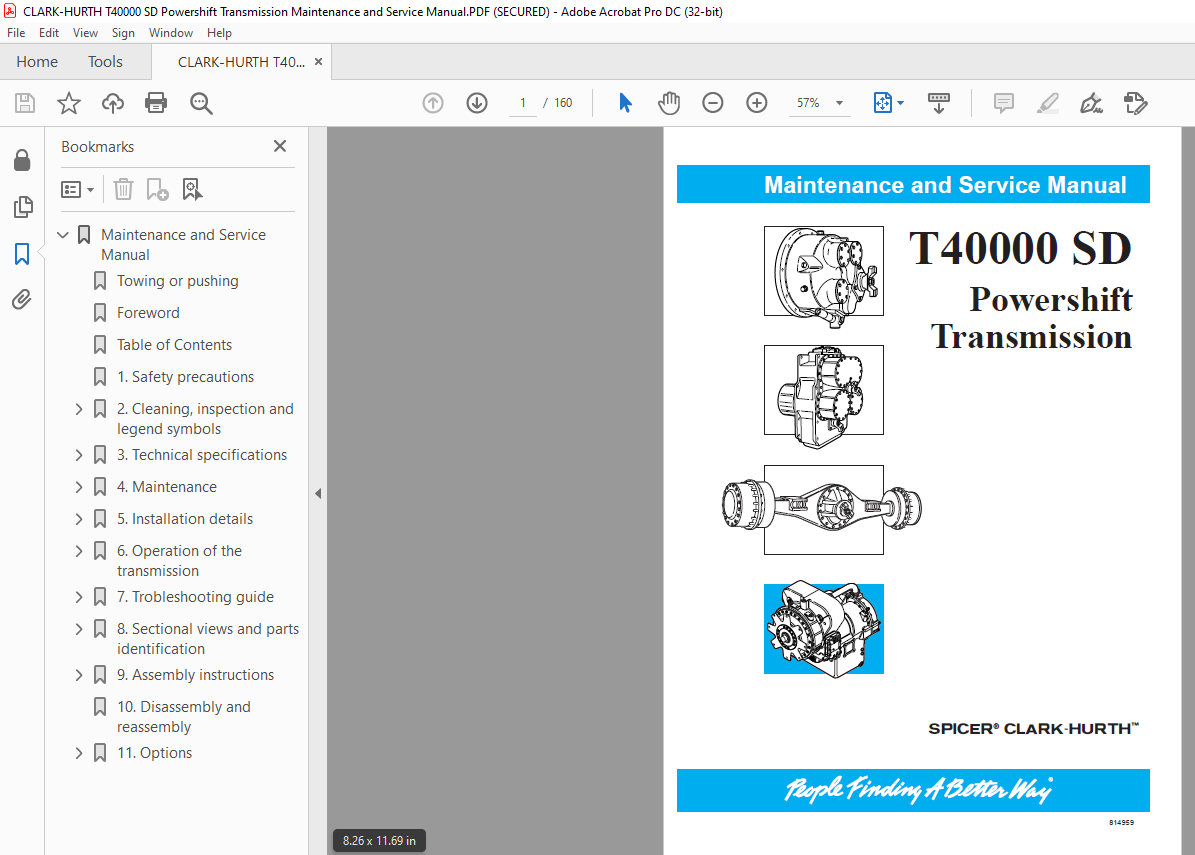The image size is (1195, 855).
Task: Click the blue transmission image thumbnail on page
Action: (824, 629)
